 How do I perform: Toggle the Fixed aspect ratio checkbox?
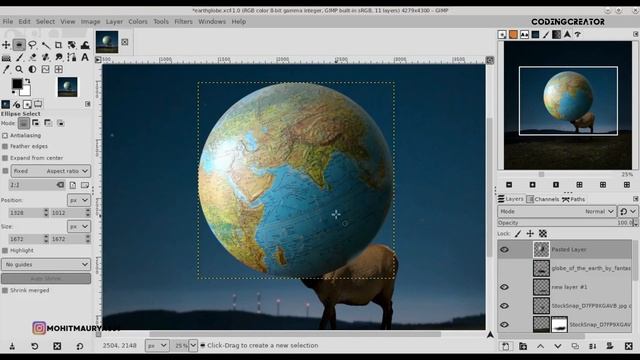[5, 171]
